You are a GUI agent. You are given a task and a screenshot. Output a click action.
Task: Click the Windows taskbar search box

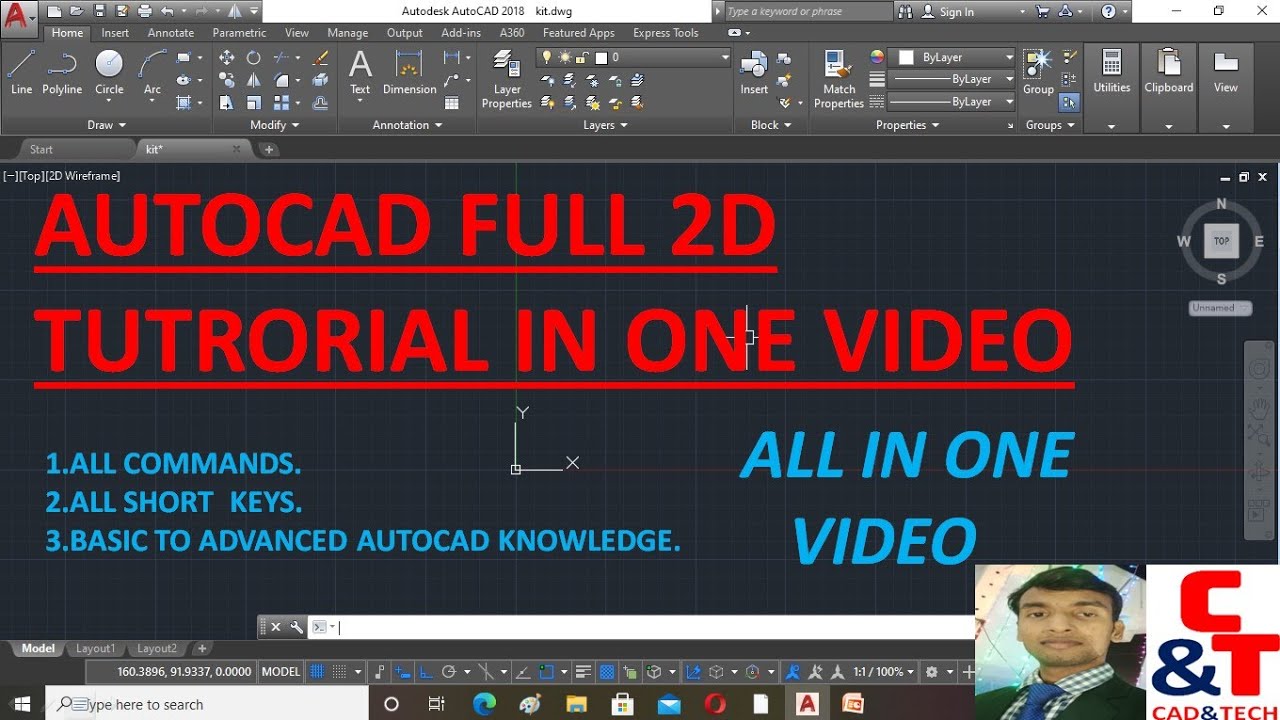[x=208, y=704]
